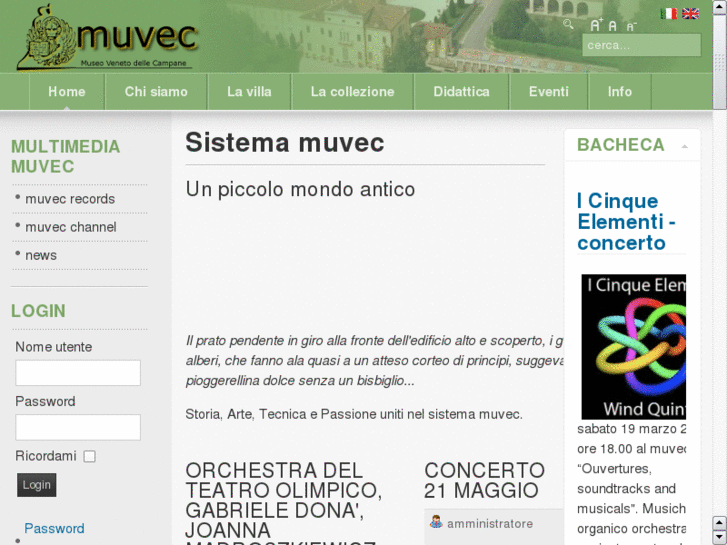Open the muvec records link
This screenshot has height=545, width=727.
[70, 199]
